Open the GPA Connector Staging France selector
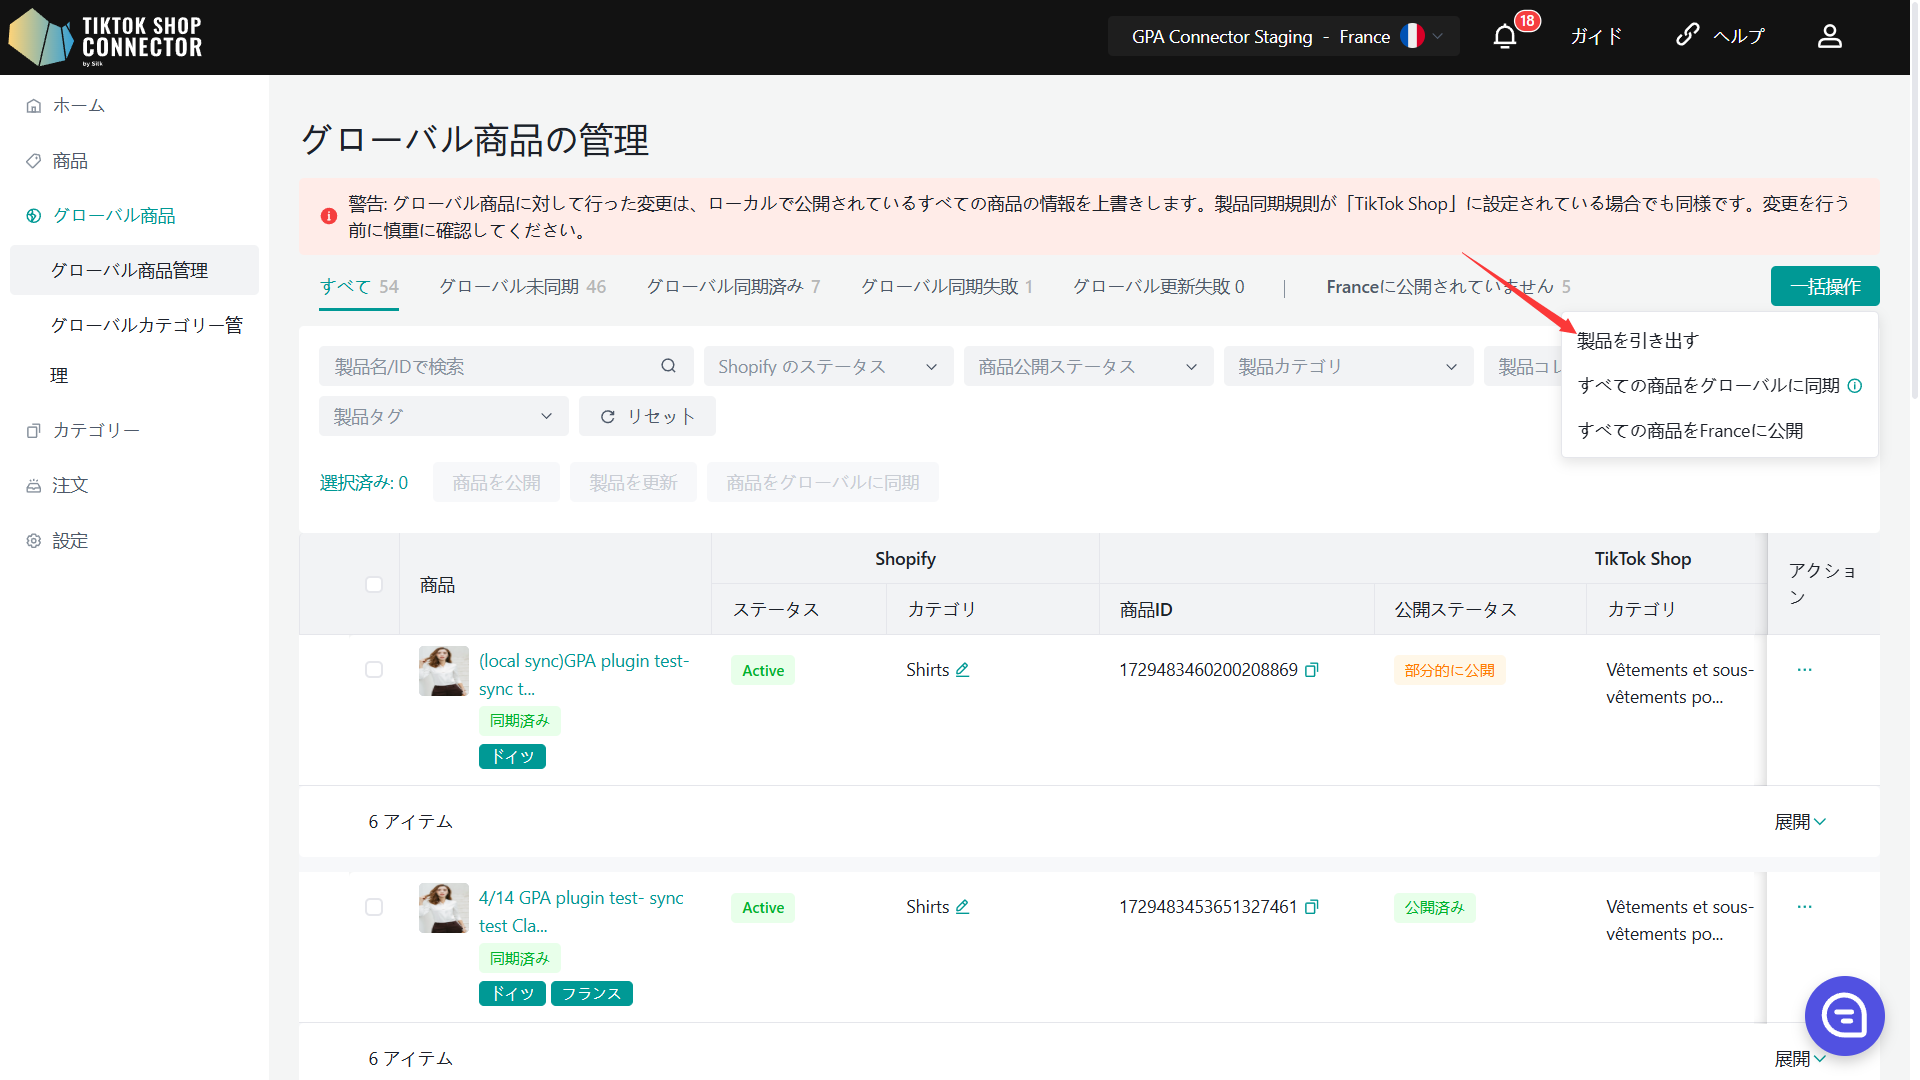 [x=1283, y=37]
